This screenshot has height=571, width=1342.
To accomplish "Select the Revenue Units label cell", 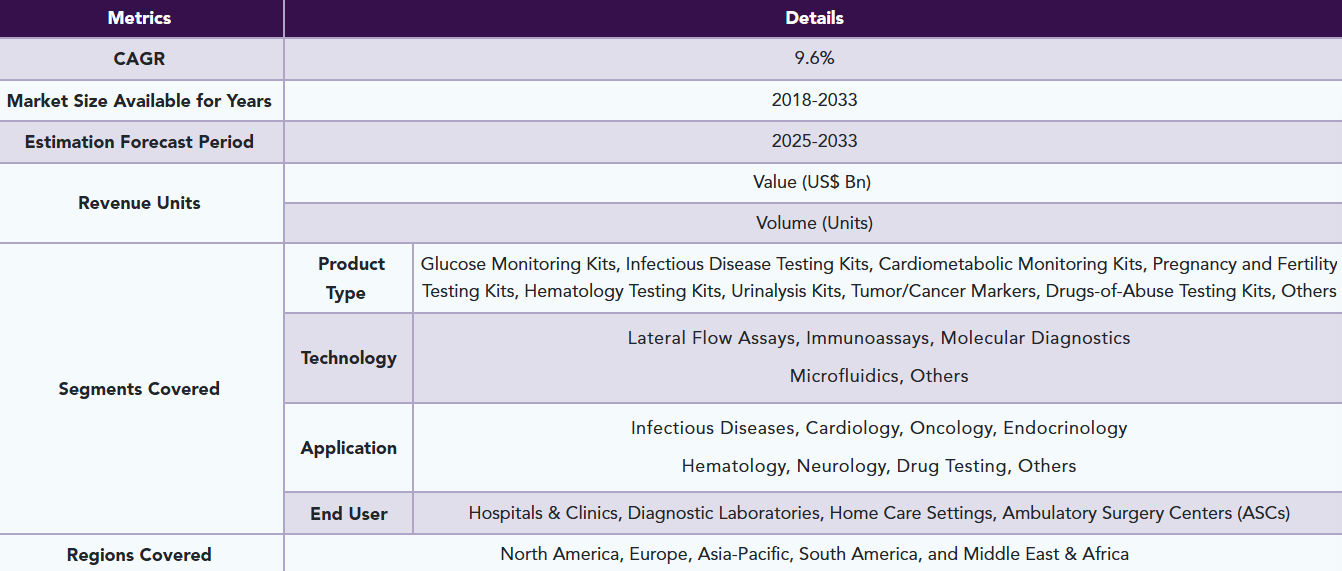I will pos(140,203).
